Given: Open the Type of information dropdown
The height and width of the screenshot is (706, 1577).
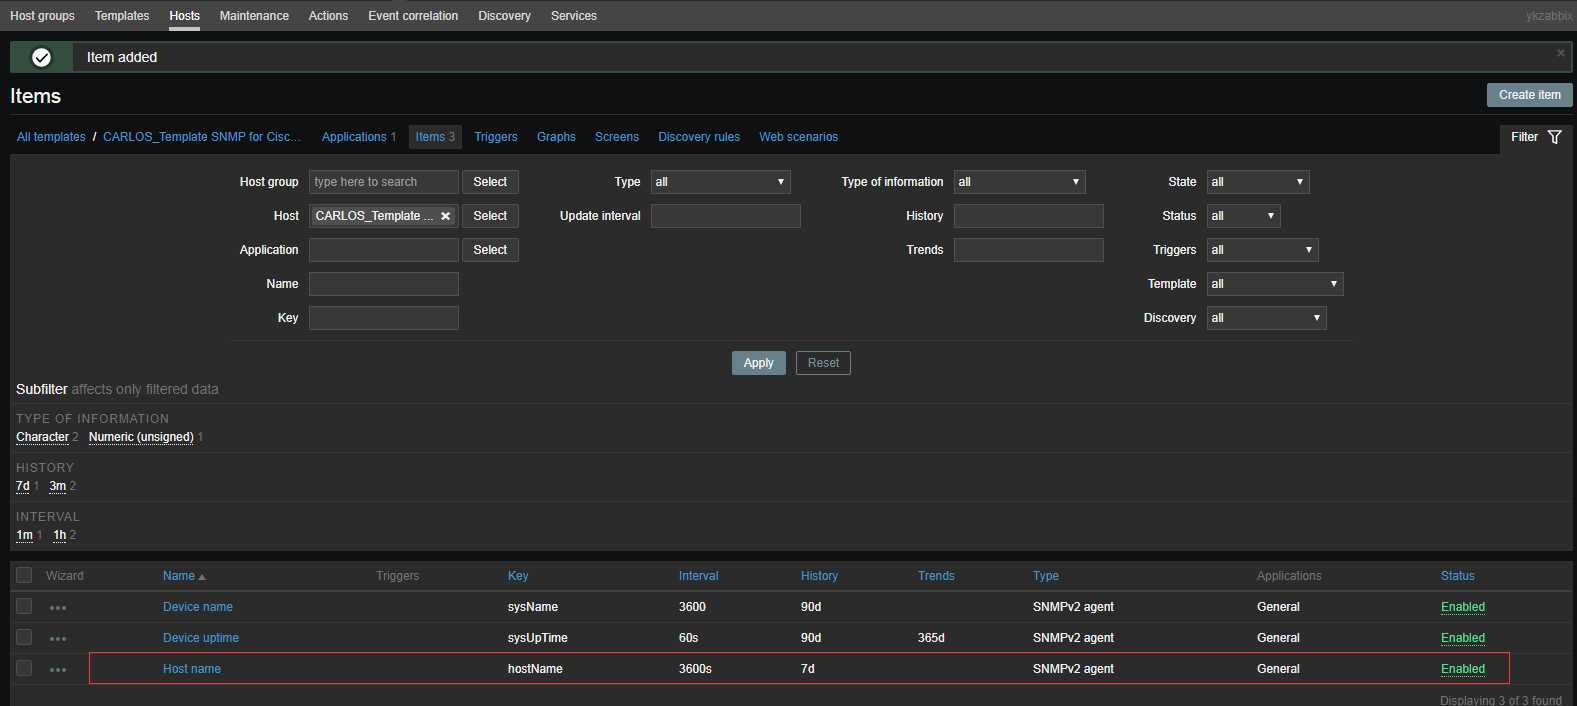Looking at the screenshot, I should click(1019, 182).
